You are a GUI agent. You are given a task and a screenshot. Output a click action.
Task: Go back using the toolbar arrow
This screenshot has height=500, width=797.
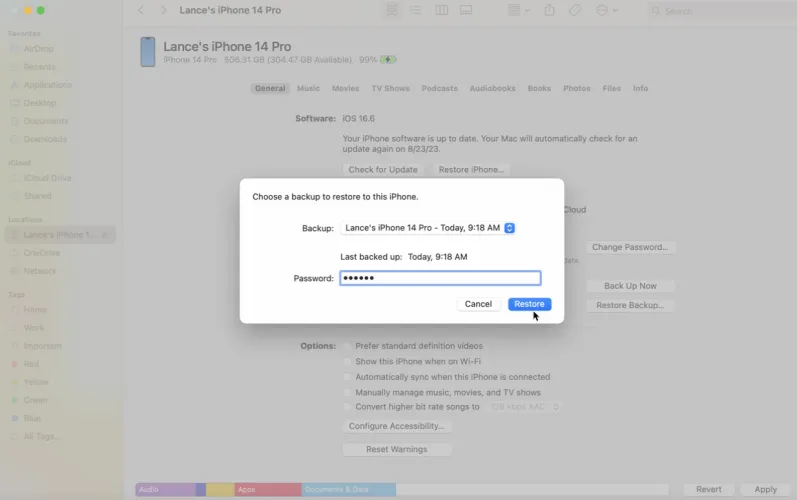tap(140, 10)
